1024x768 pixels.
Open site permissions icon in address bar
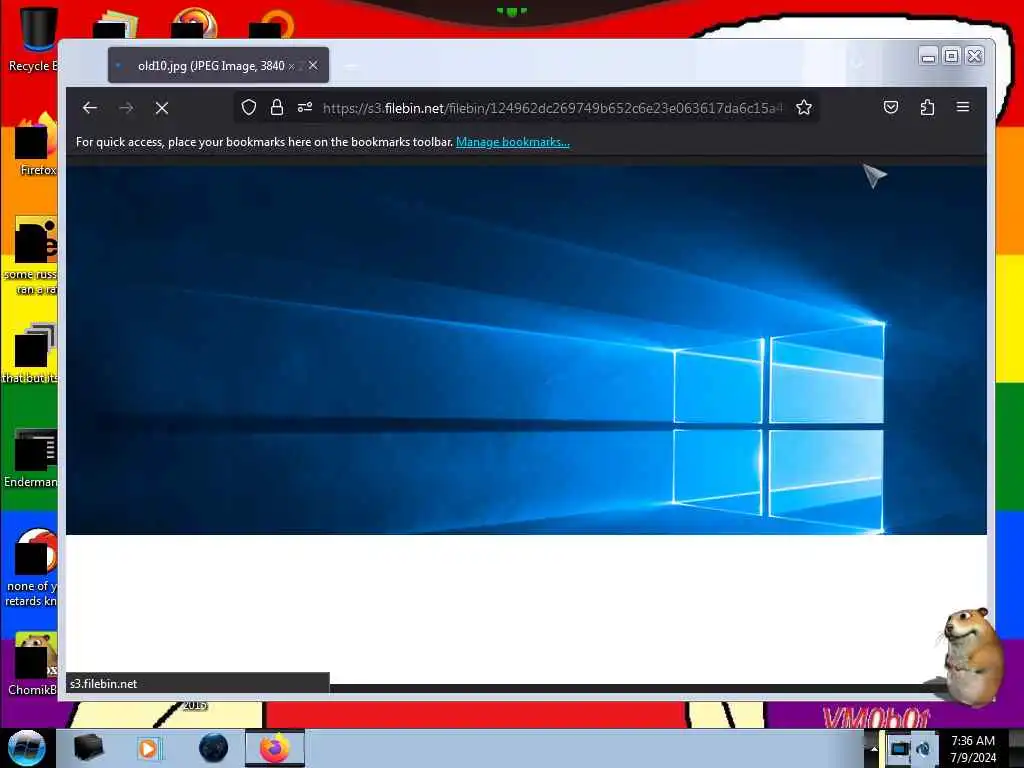pos(305,107)
